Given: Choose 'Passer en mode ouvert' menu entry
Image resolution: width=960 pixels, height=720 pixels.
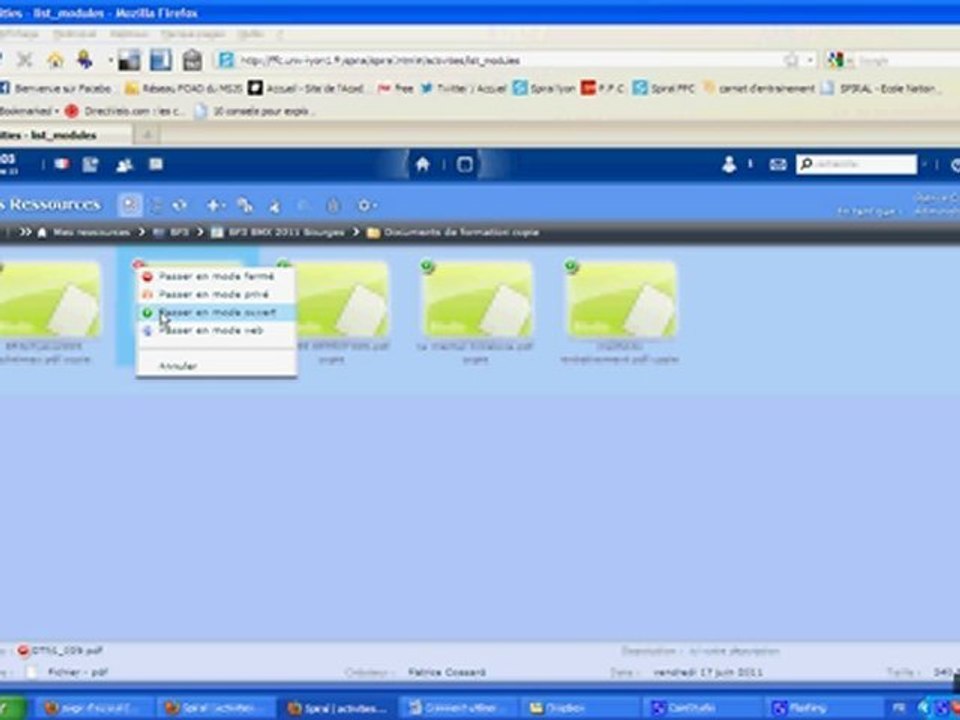Looking at the screenshot, I should click(216, 312).
